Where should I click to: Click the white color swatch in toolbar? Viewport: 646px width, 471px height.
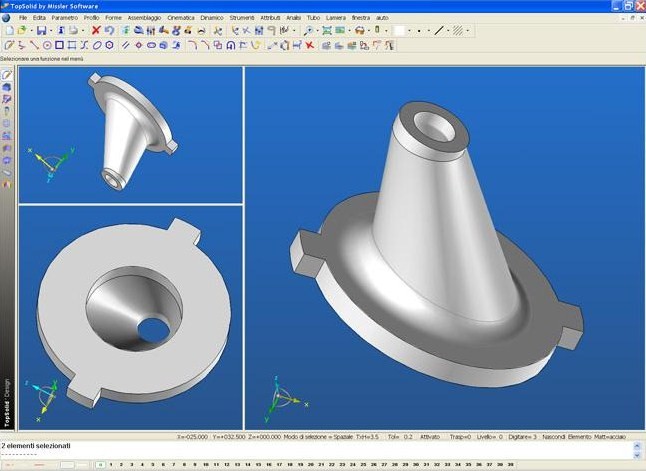pos(399,31)
